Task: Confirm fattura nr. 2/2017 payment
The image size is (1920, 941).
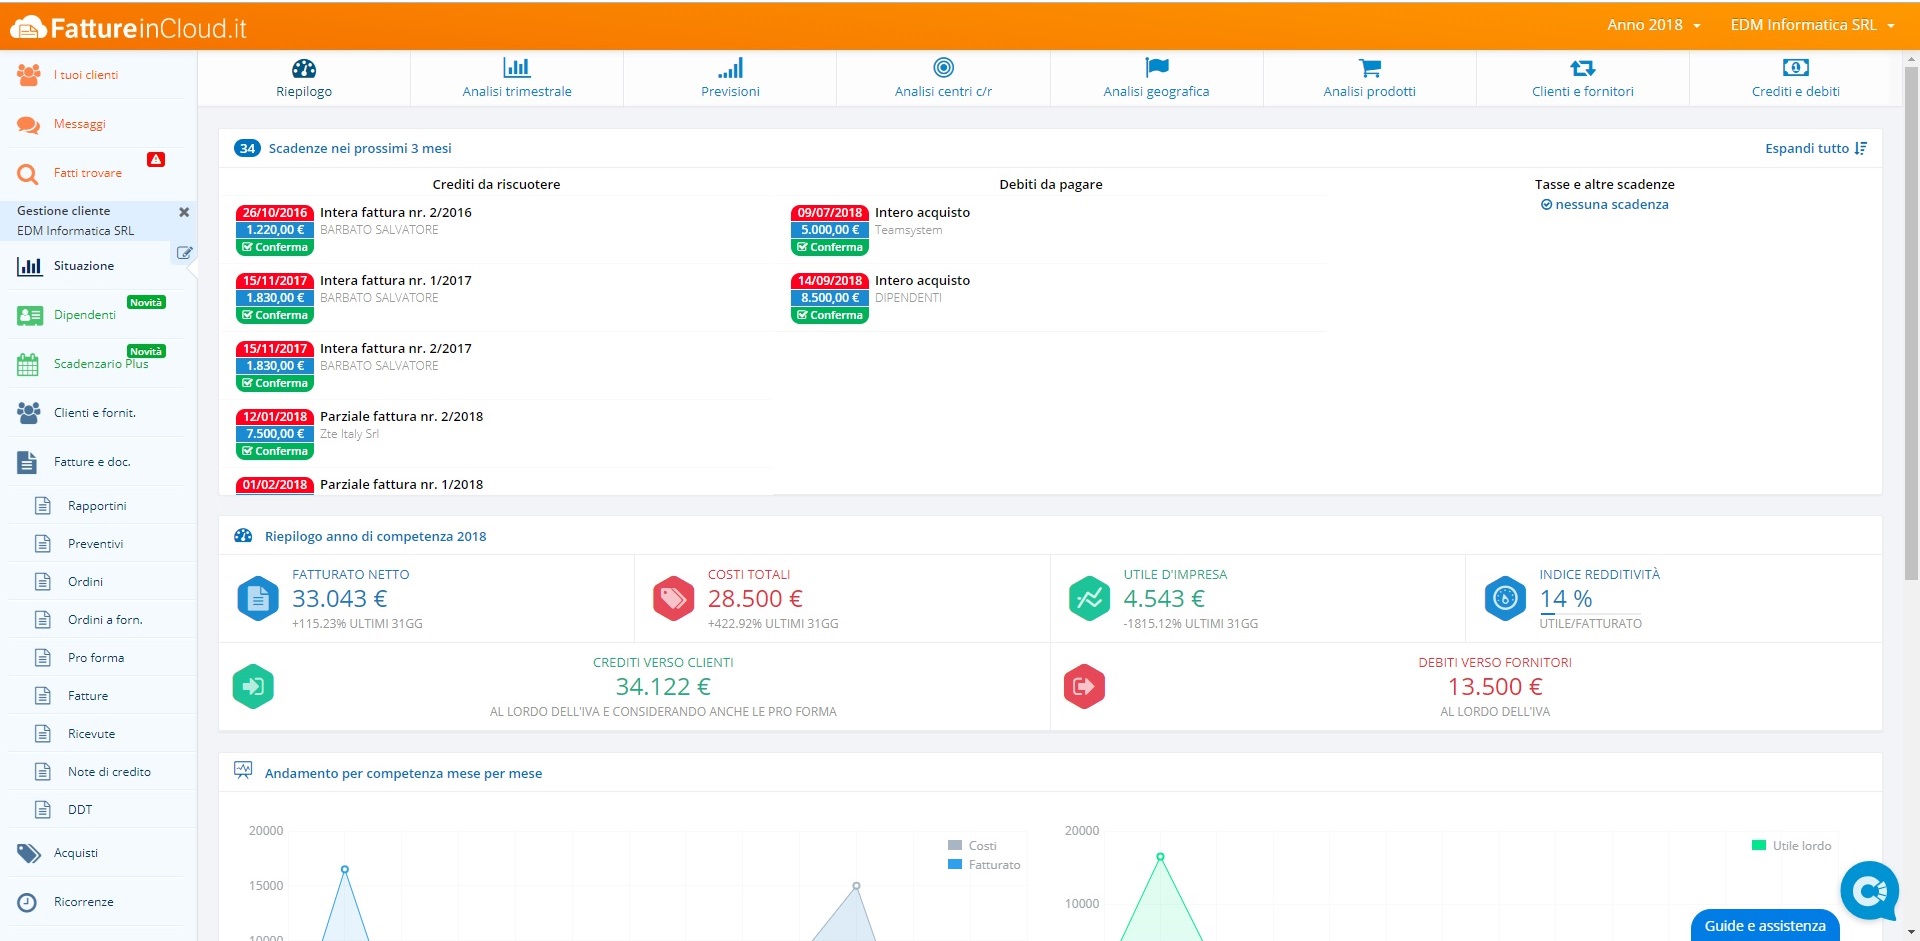Action: coord(275,383)
